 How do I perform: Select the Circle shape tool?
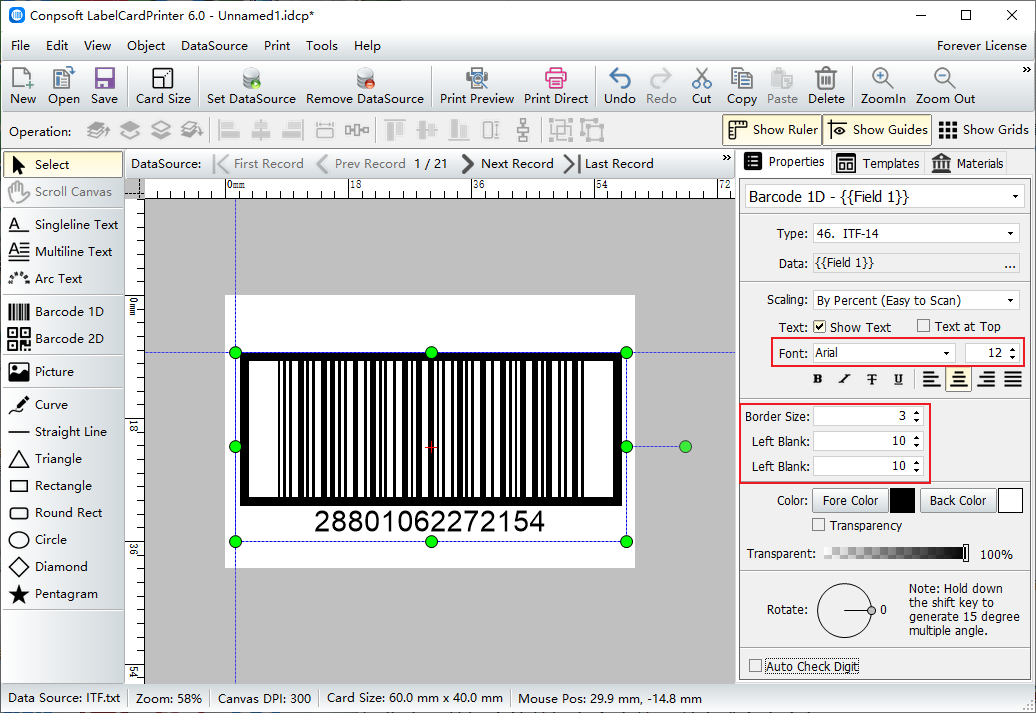coord(63,540)
